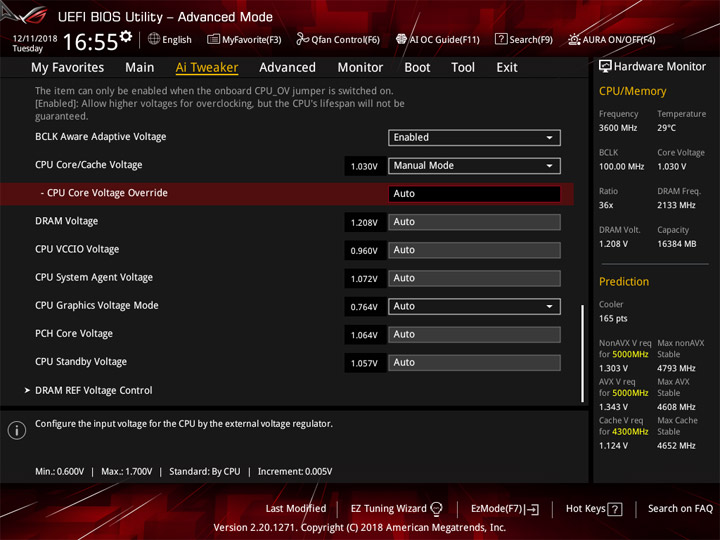Click the 0.960V VCCIO value
Screen dimensions: 720x540
point(365,251)
